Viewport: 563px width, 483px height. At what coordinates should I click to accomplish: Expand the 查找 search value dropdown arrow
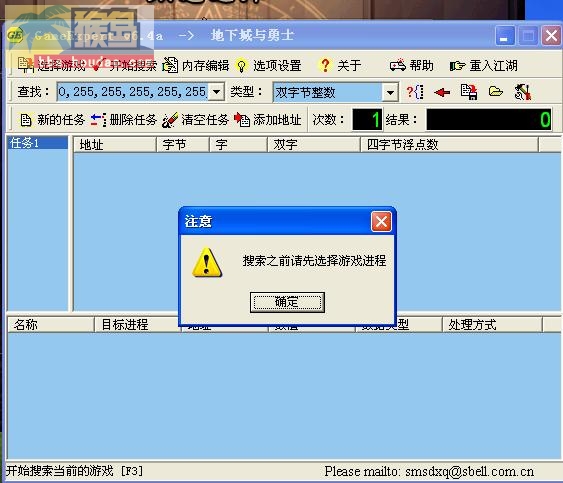click(216, 92)
